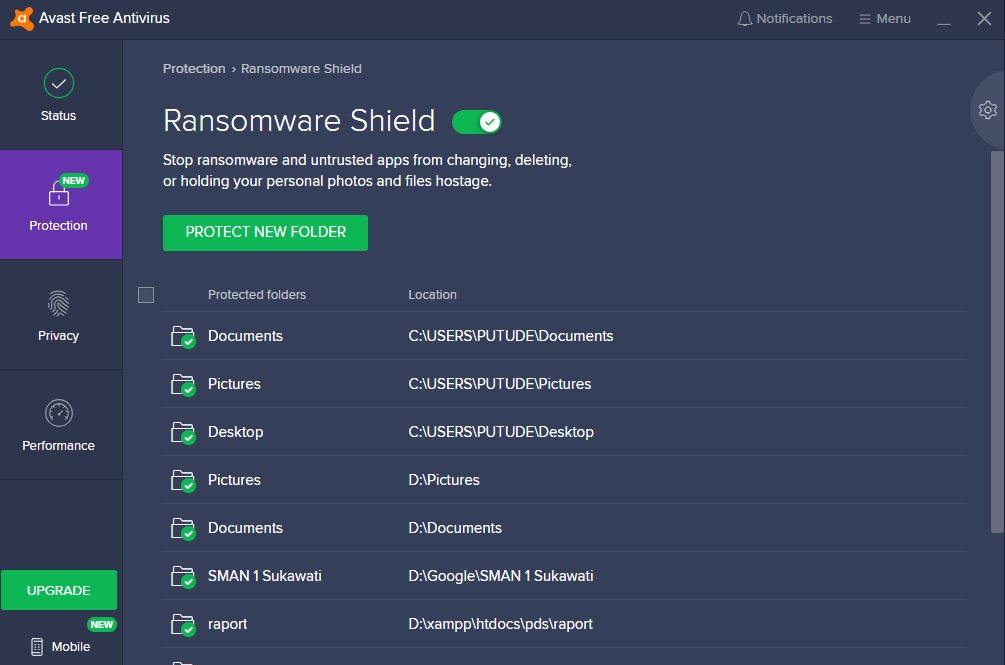Click folder icon for raport row

pyautogui.click(x=183, y=625)
